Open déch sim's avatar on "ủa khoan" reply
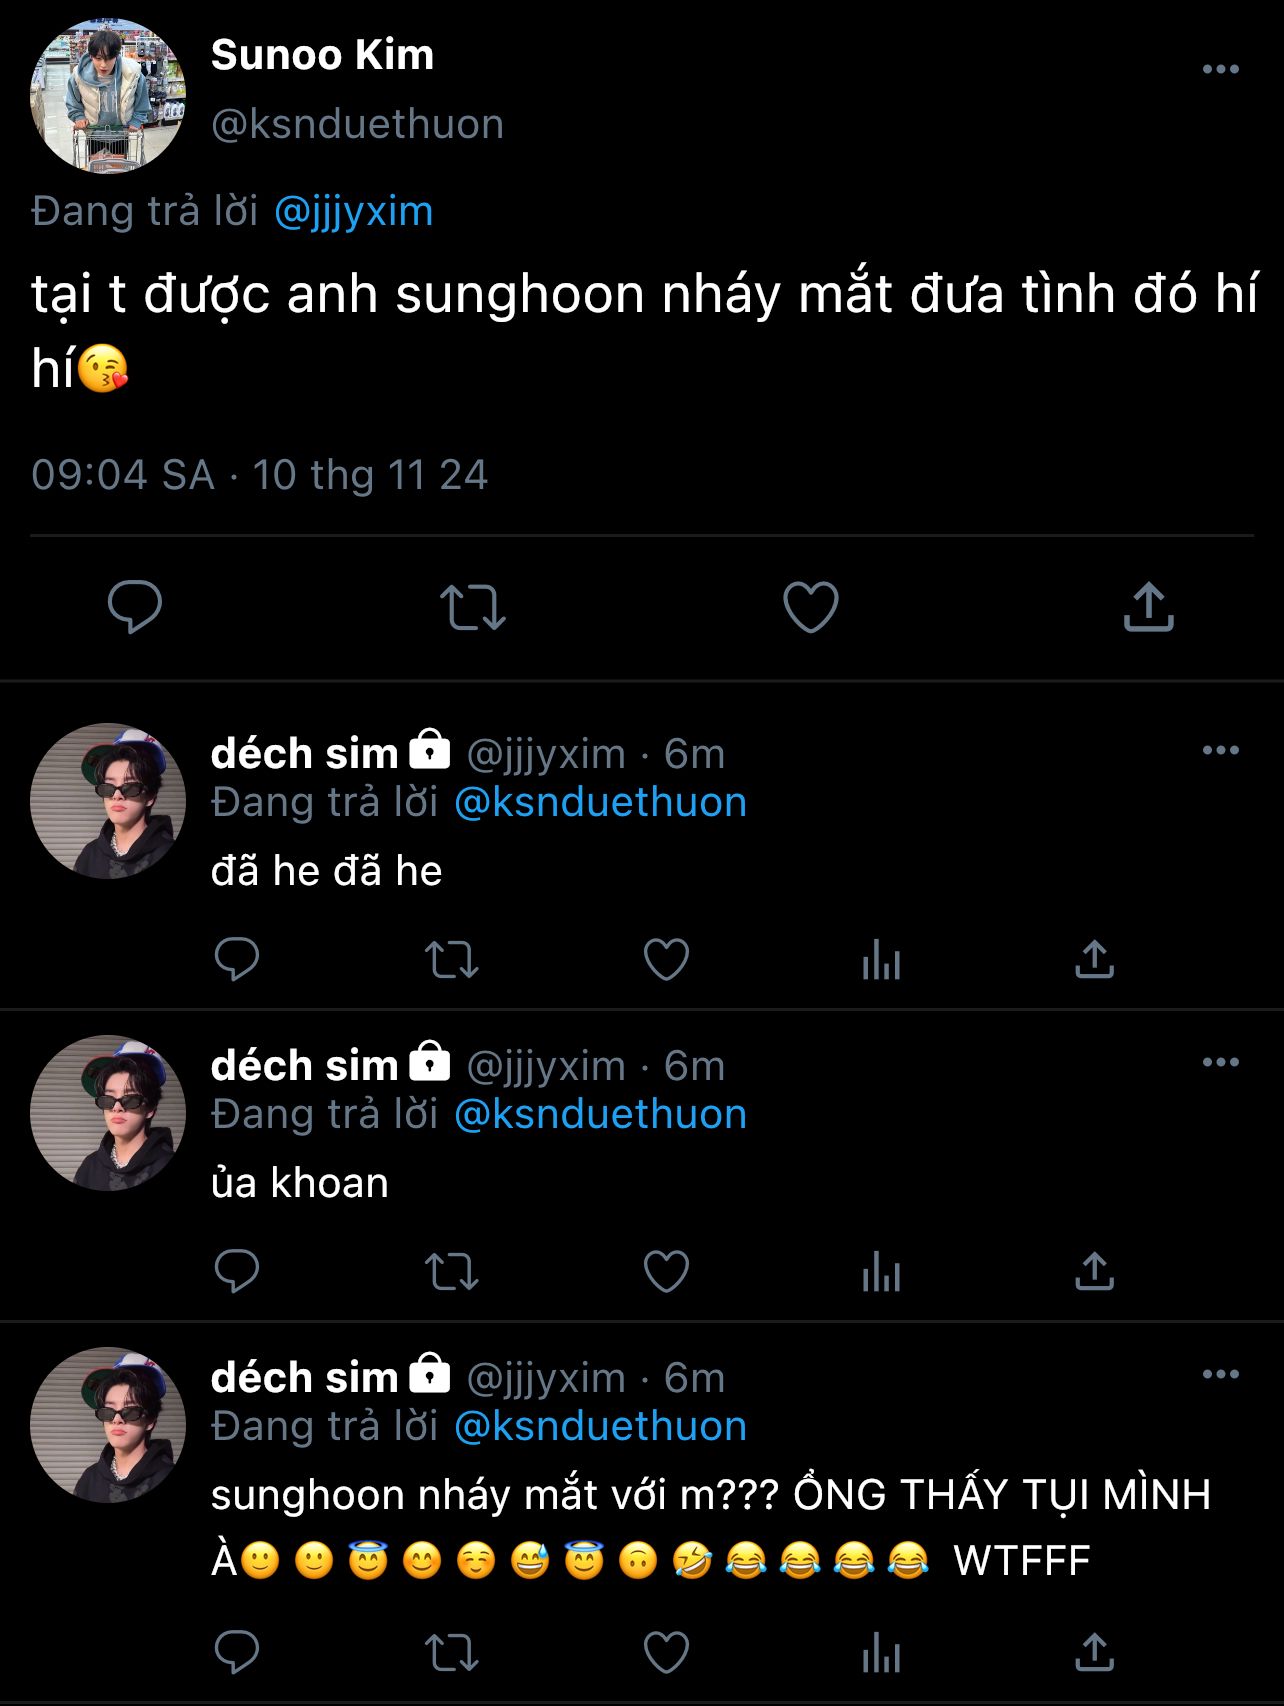 tap(108, 1113)
